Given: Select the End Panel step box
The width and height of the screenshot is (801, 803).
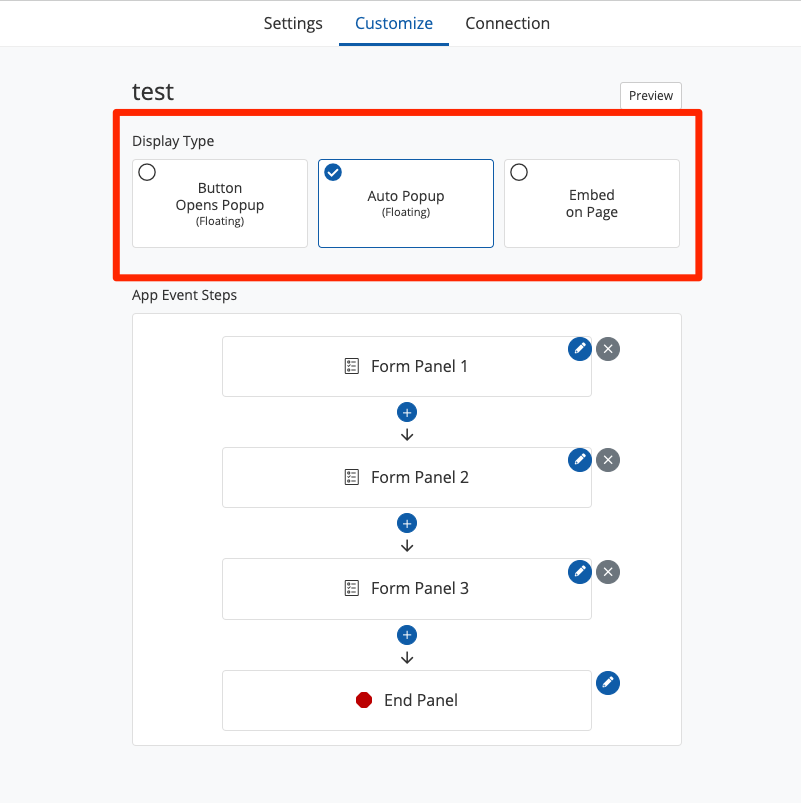Looking at the screenshot, I should [x=406, y=700].
